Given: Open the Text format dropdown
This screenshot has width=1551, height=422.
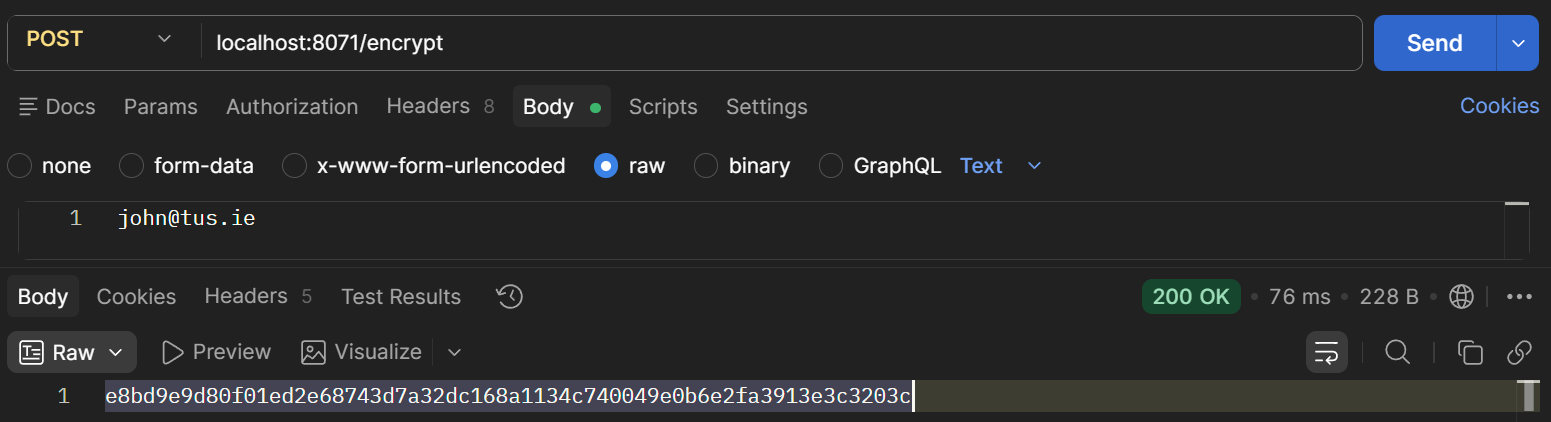Looking at the screenshot, I should point(1000,166).
